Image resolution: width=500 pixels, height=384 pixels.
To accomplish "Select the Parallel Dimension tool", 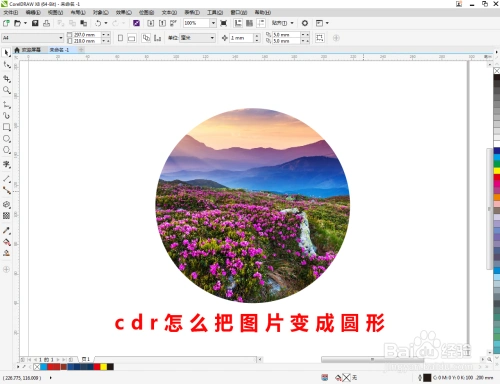I will click(6, 179).
